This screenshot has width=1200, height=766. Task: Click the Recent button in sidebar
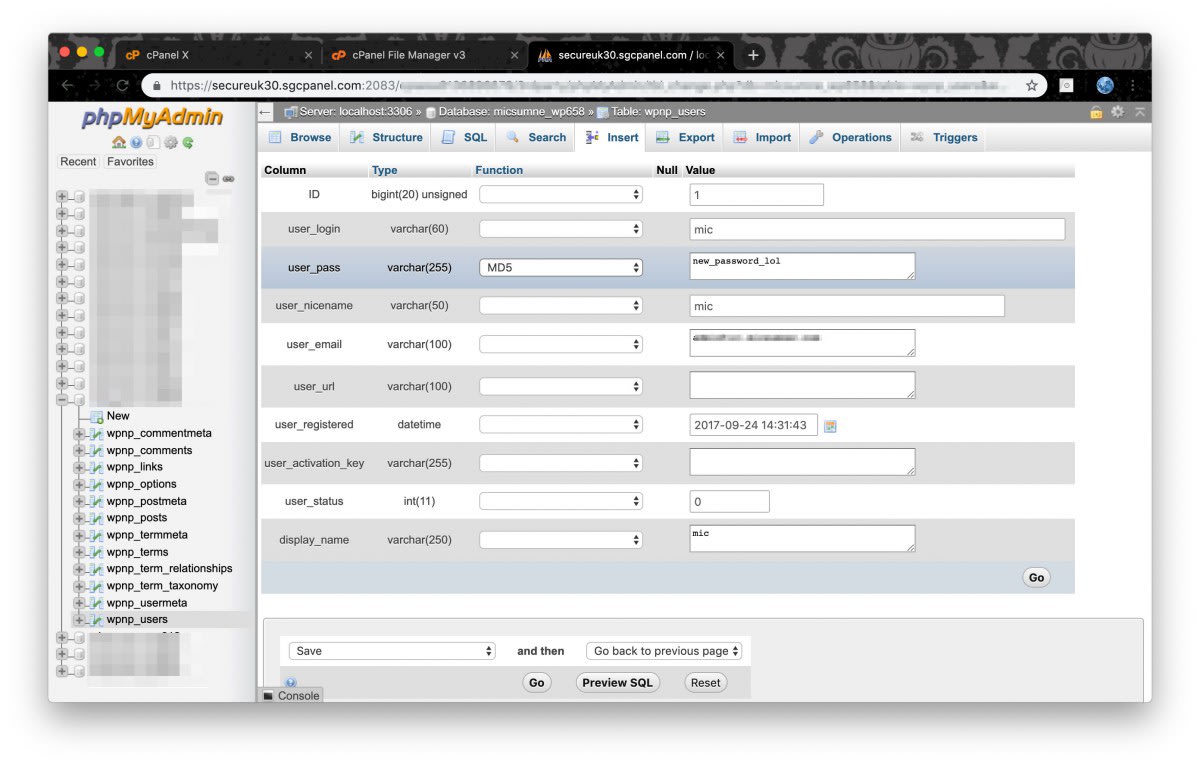[x=78, y=162]
